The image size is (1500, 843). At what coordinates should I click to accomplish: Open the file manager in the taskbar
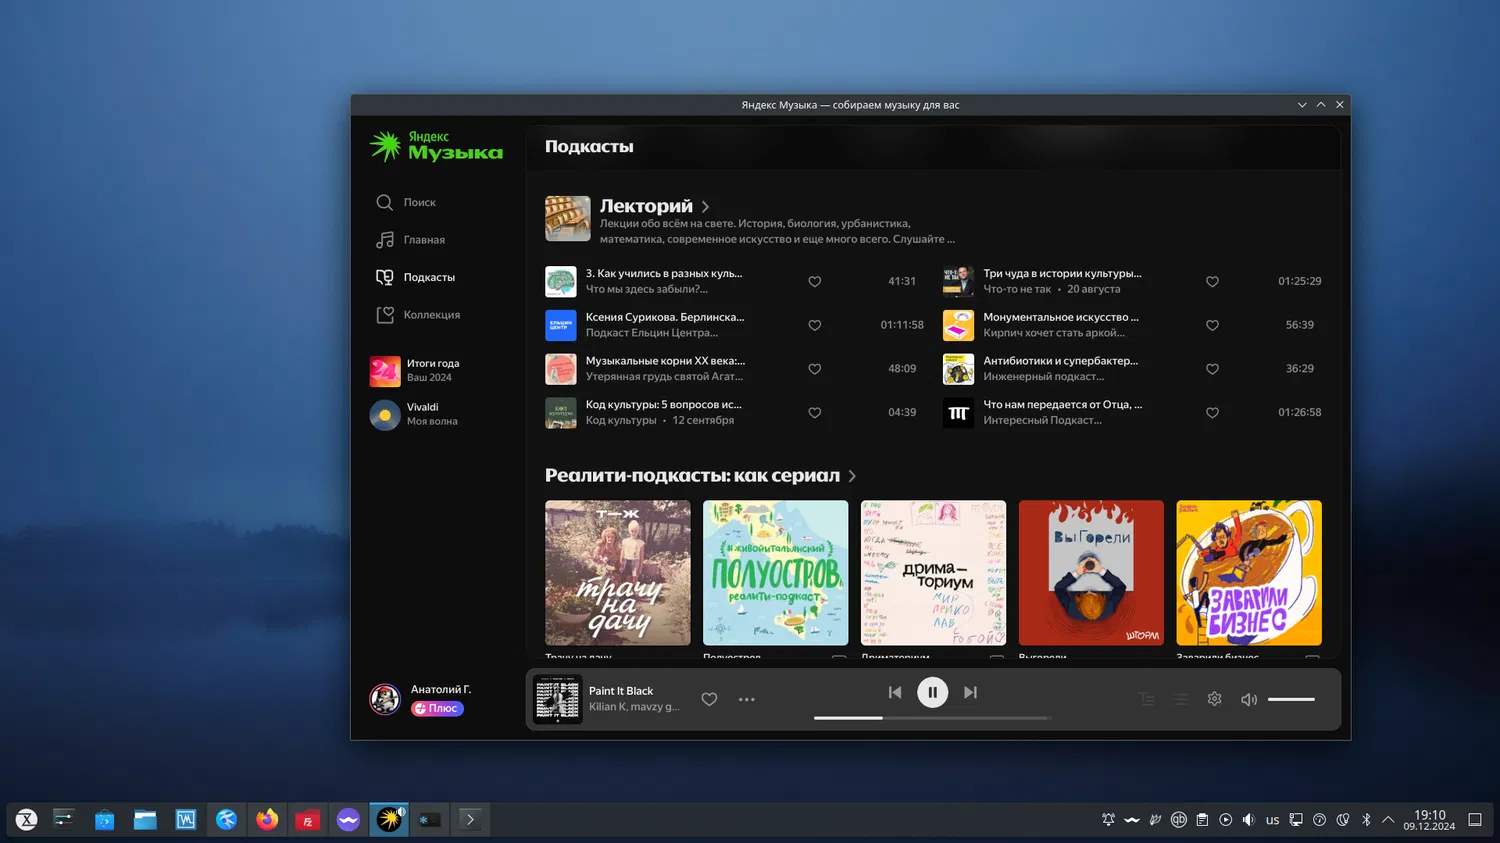(145, 820)
